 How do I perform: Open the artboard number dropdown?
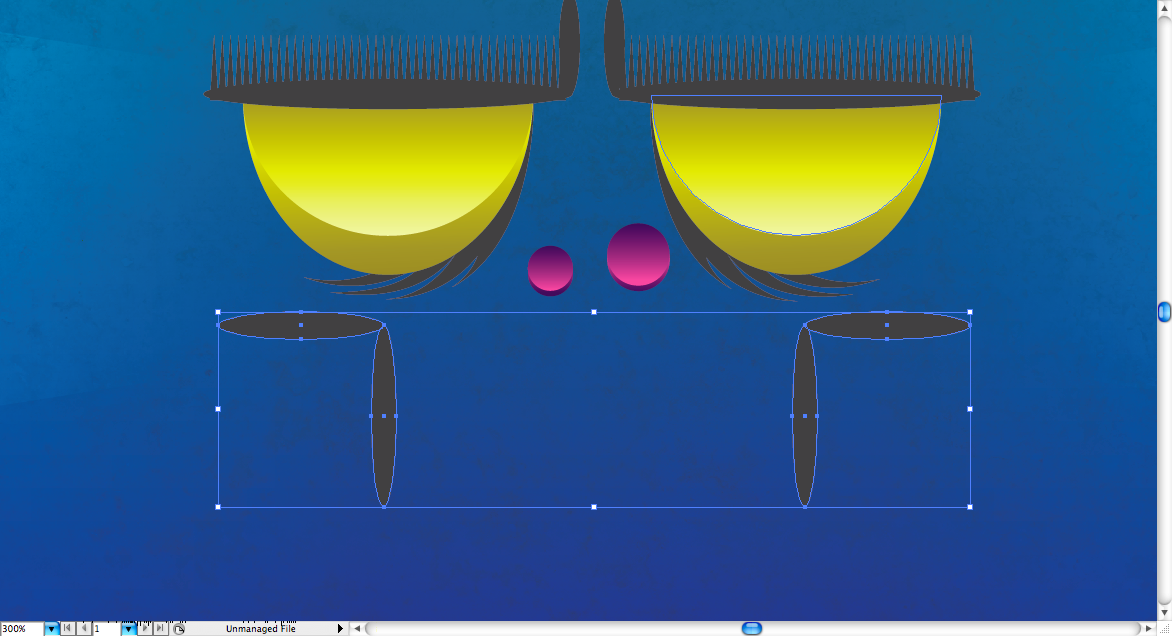pos(128,629)
